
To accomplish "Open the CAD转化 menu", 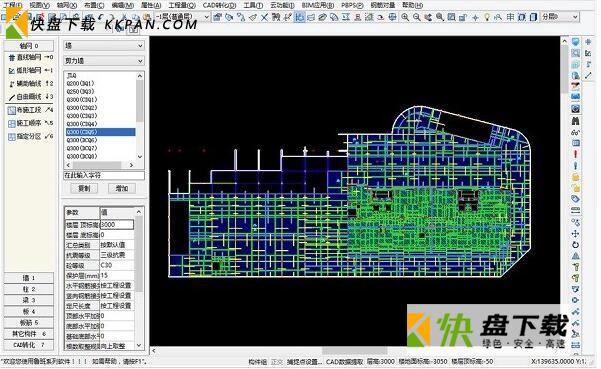I will tap(219, 5).
